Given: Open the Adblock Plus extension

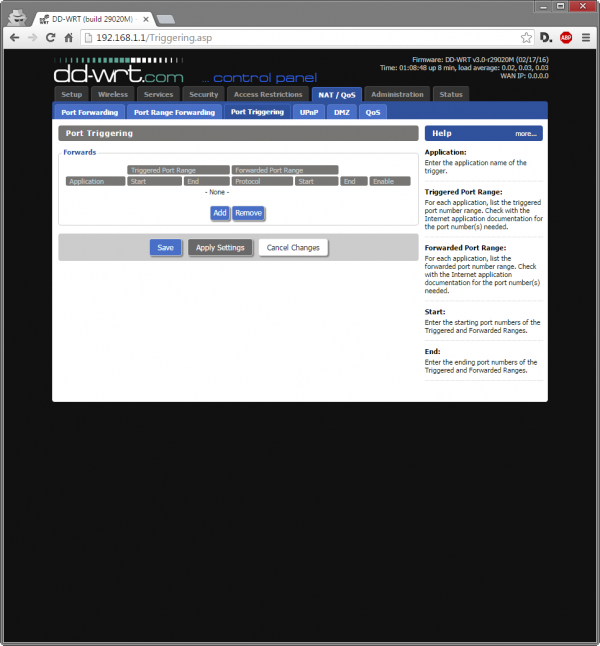Looking at the screenshot, I should click(x=566, y=37).
